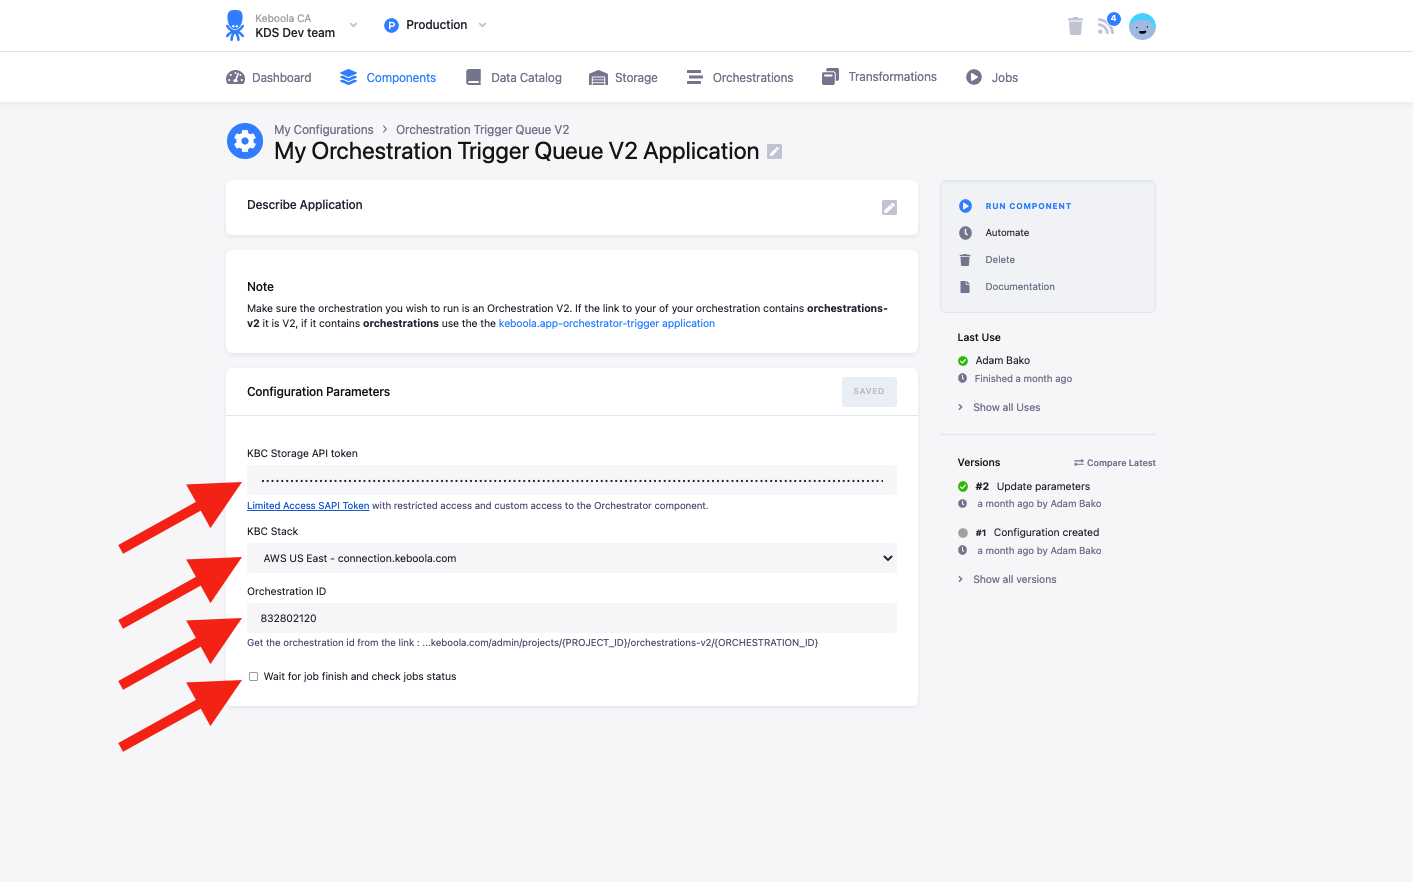The height and width of the screenshot is (882, 1413).
Task: Open the Documentation link
Action: coord(1020,287)
